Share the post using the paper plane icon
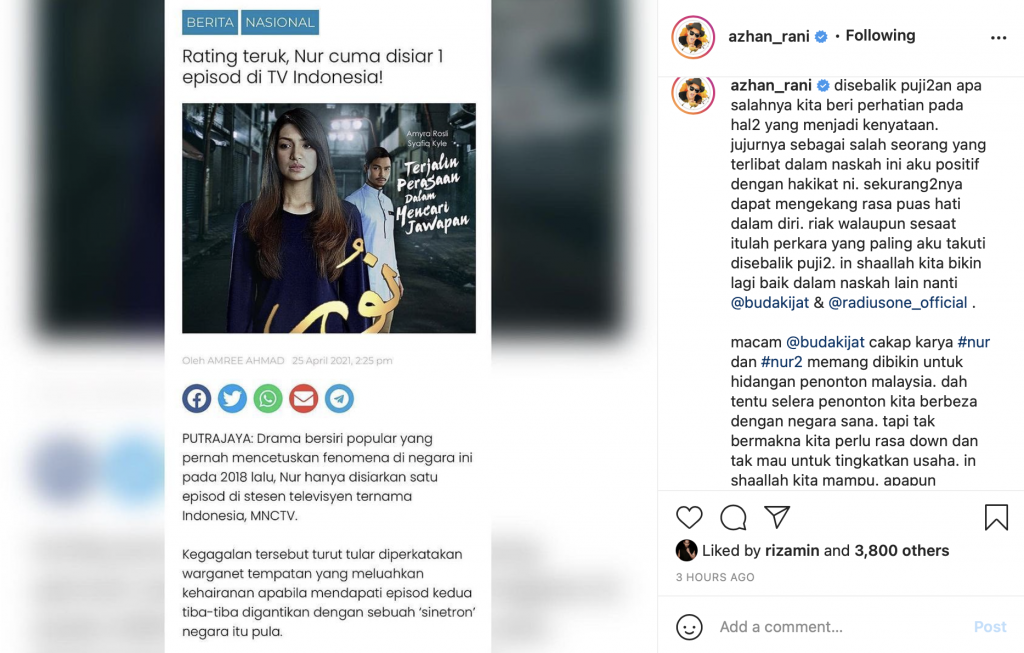The height and width of the screenshot is (653, 1024). 777,517
